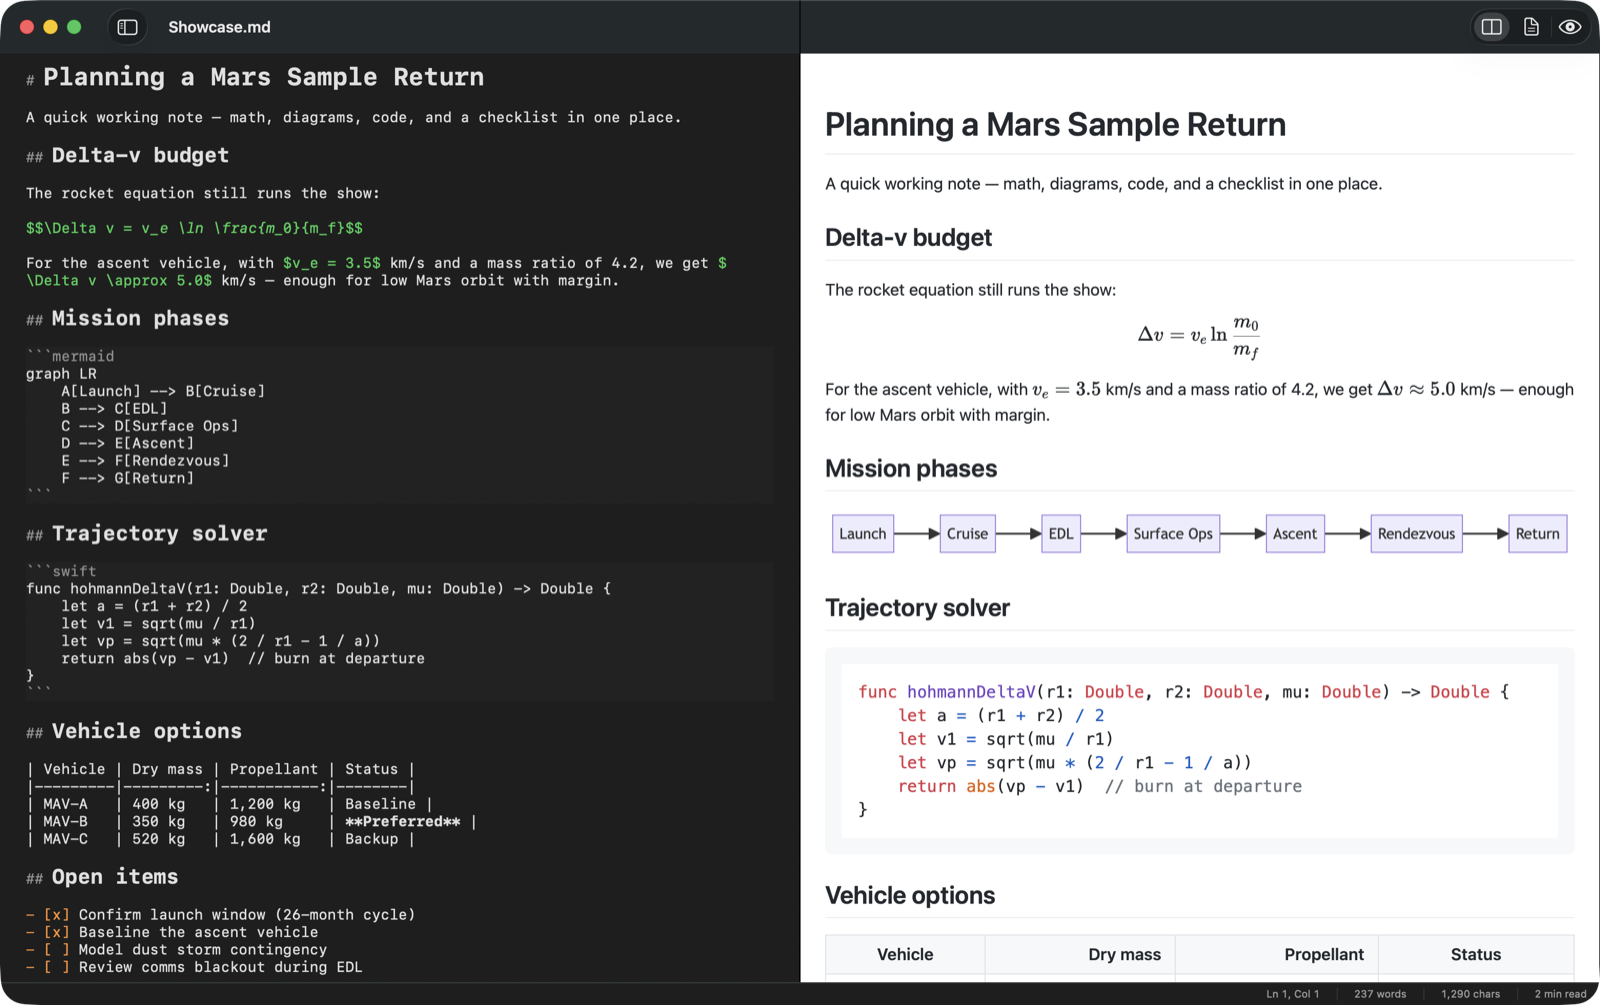
Task: Click the green fullscreen window button
Action: click(x=74, y=27)
